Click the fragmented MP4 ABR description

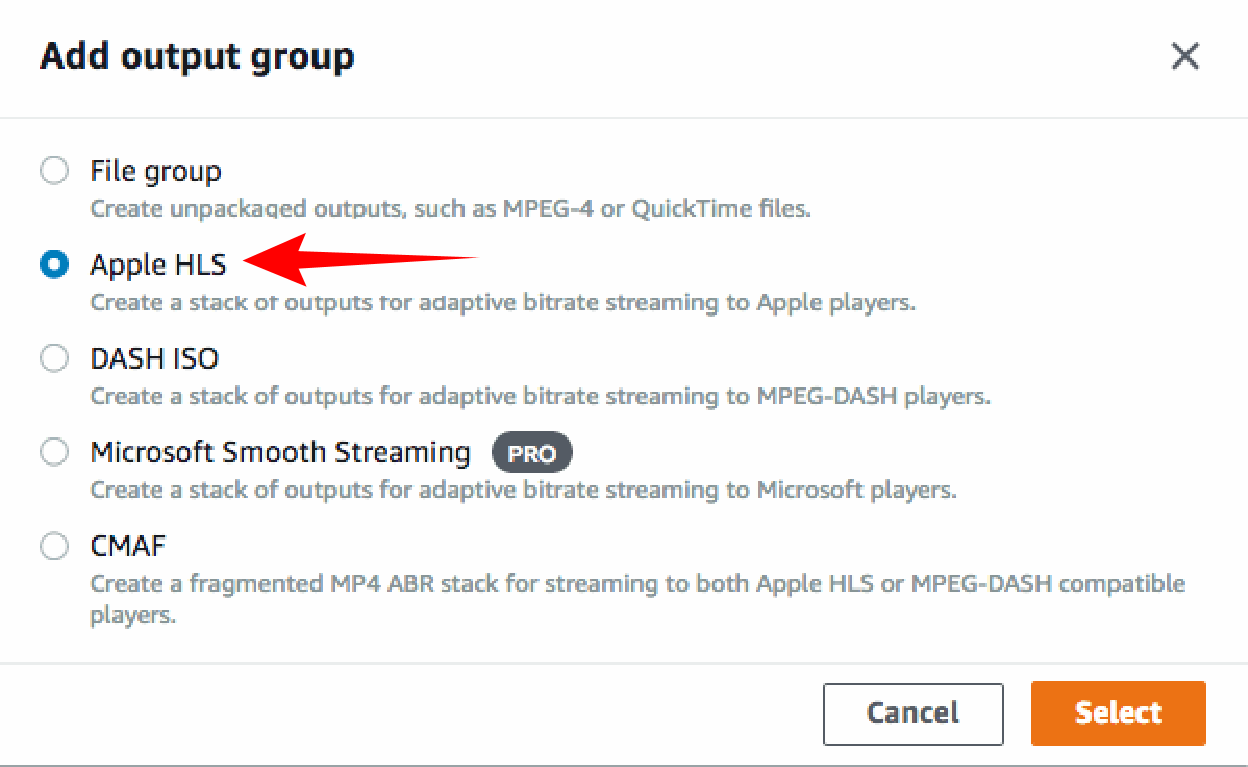pyautogui.click(x=637, y=599)
